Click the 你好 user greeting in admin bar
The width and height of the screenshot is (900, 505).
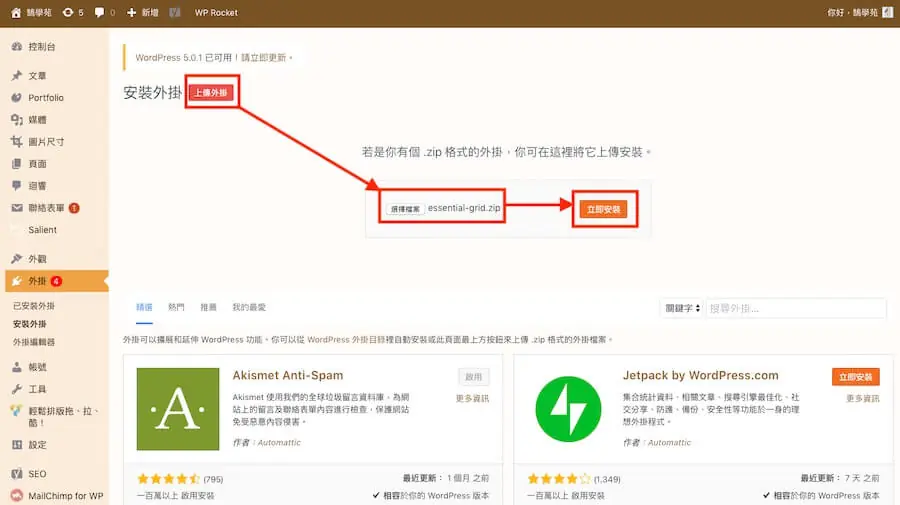(852, 13)
